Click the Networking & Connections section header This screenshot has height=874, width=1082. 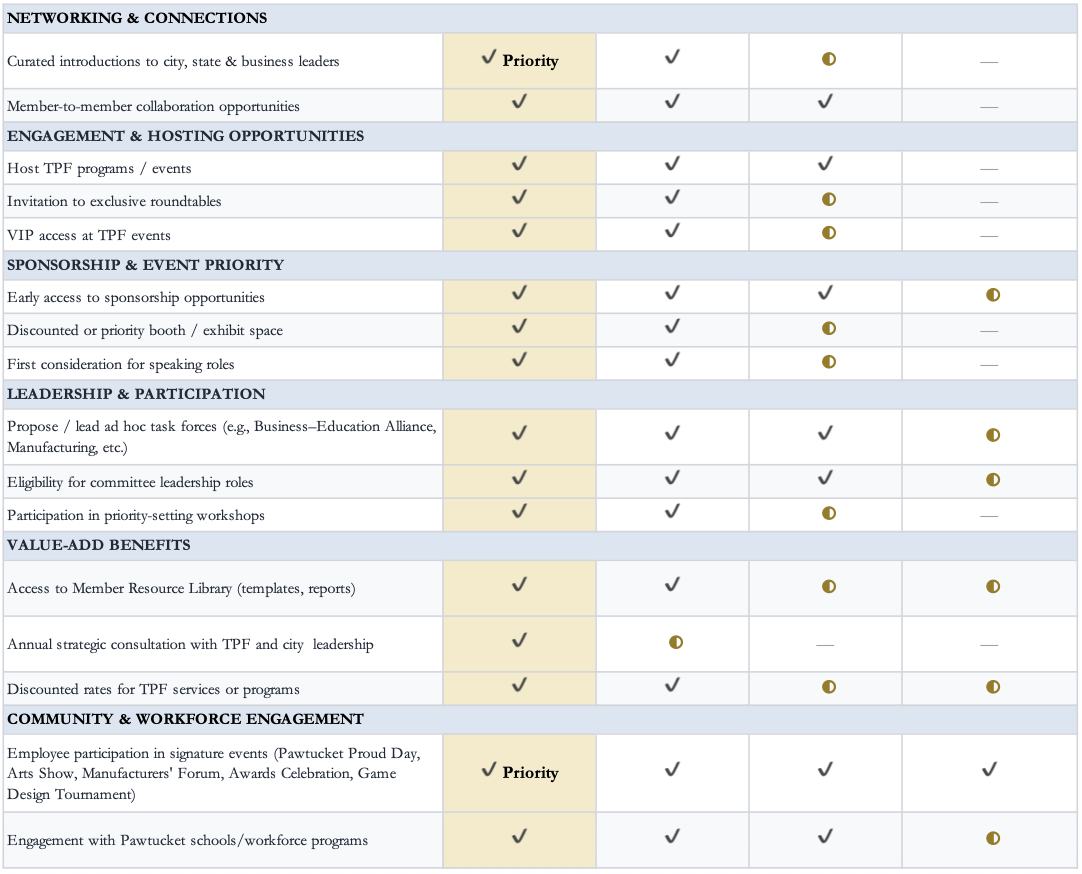[540, 18]
